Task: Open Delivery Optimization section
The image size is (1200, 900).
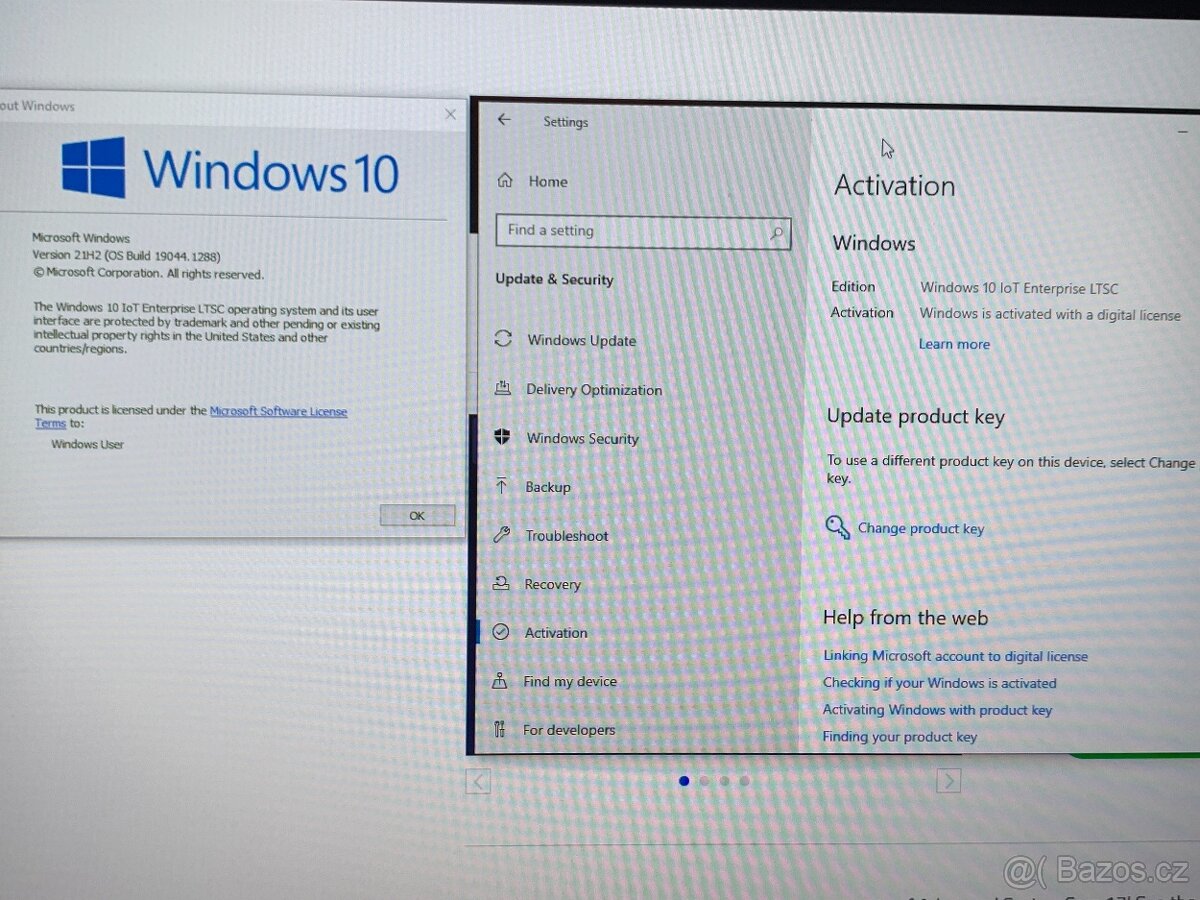Action: [x=594, y=390]
